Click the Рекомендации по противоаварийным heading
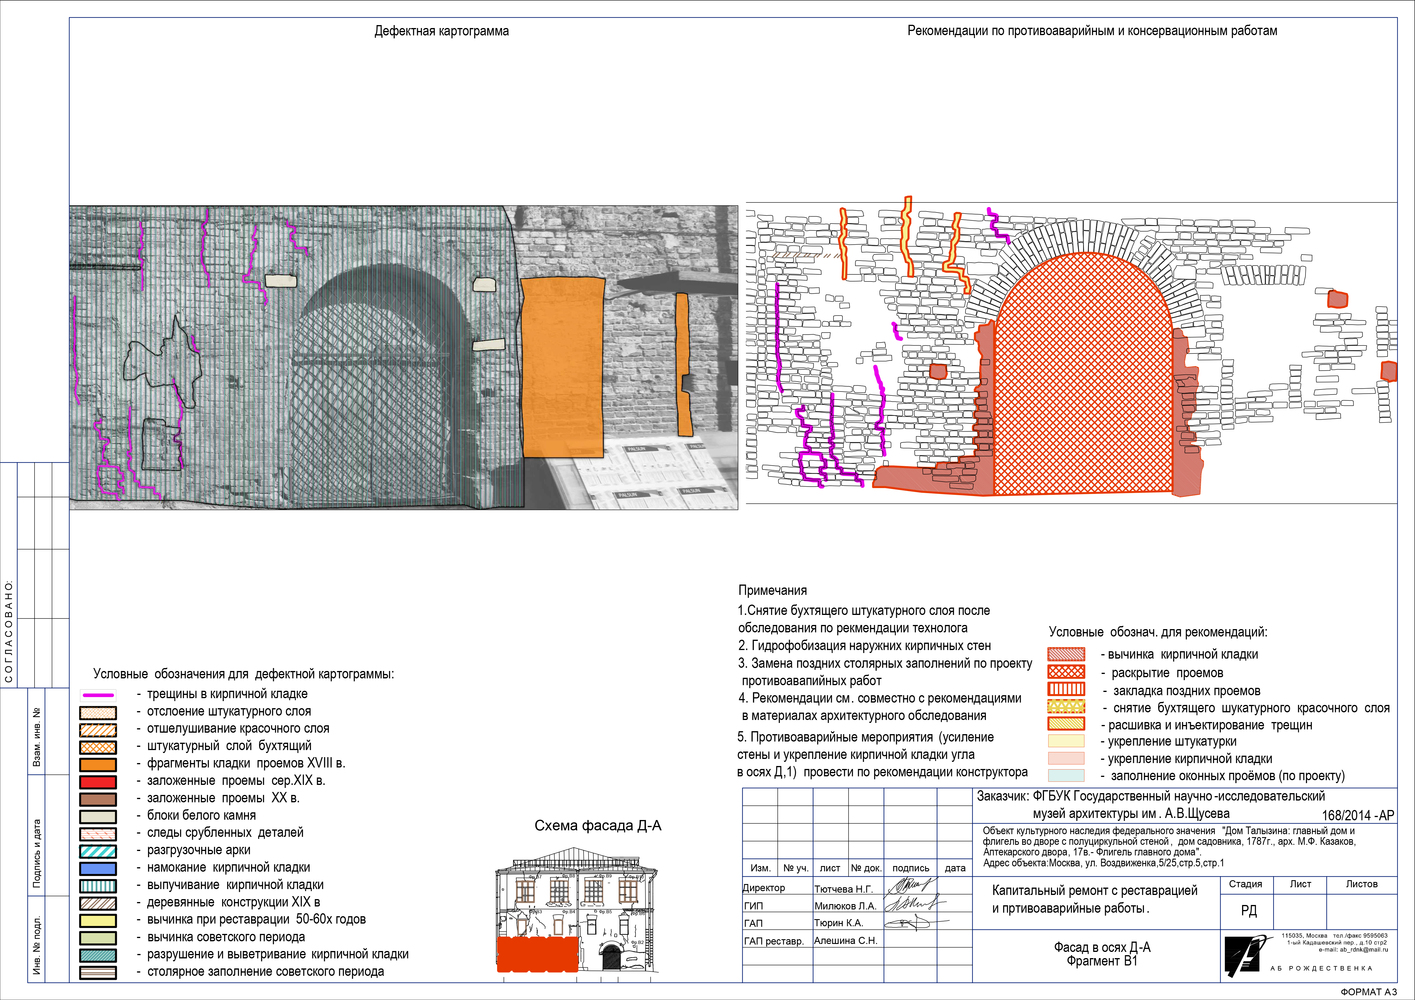This screenshot has width=1415, height=1000. point(1091,31)
